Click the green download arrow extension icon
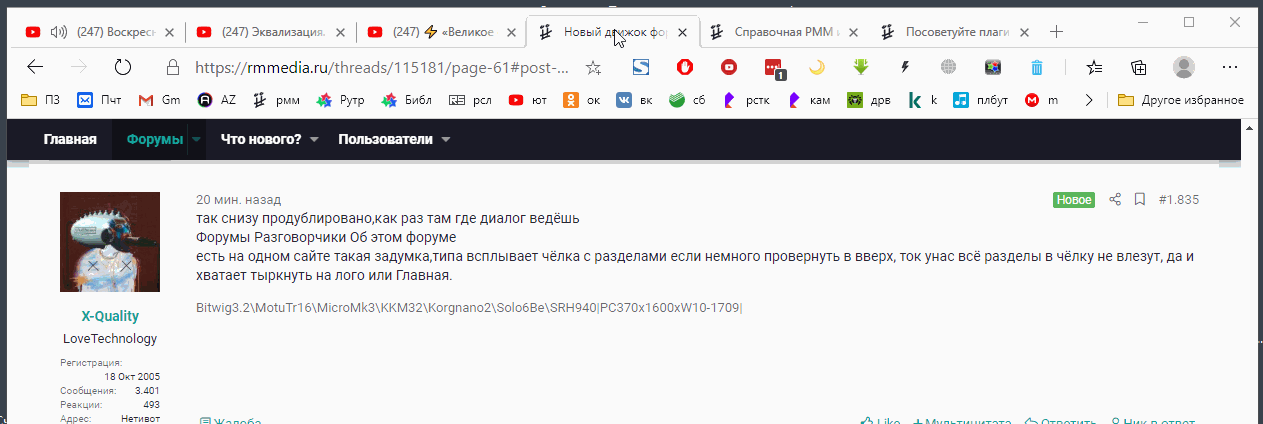The height and width of the screenshot is (424, 1263). click(860, 68)
